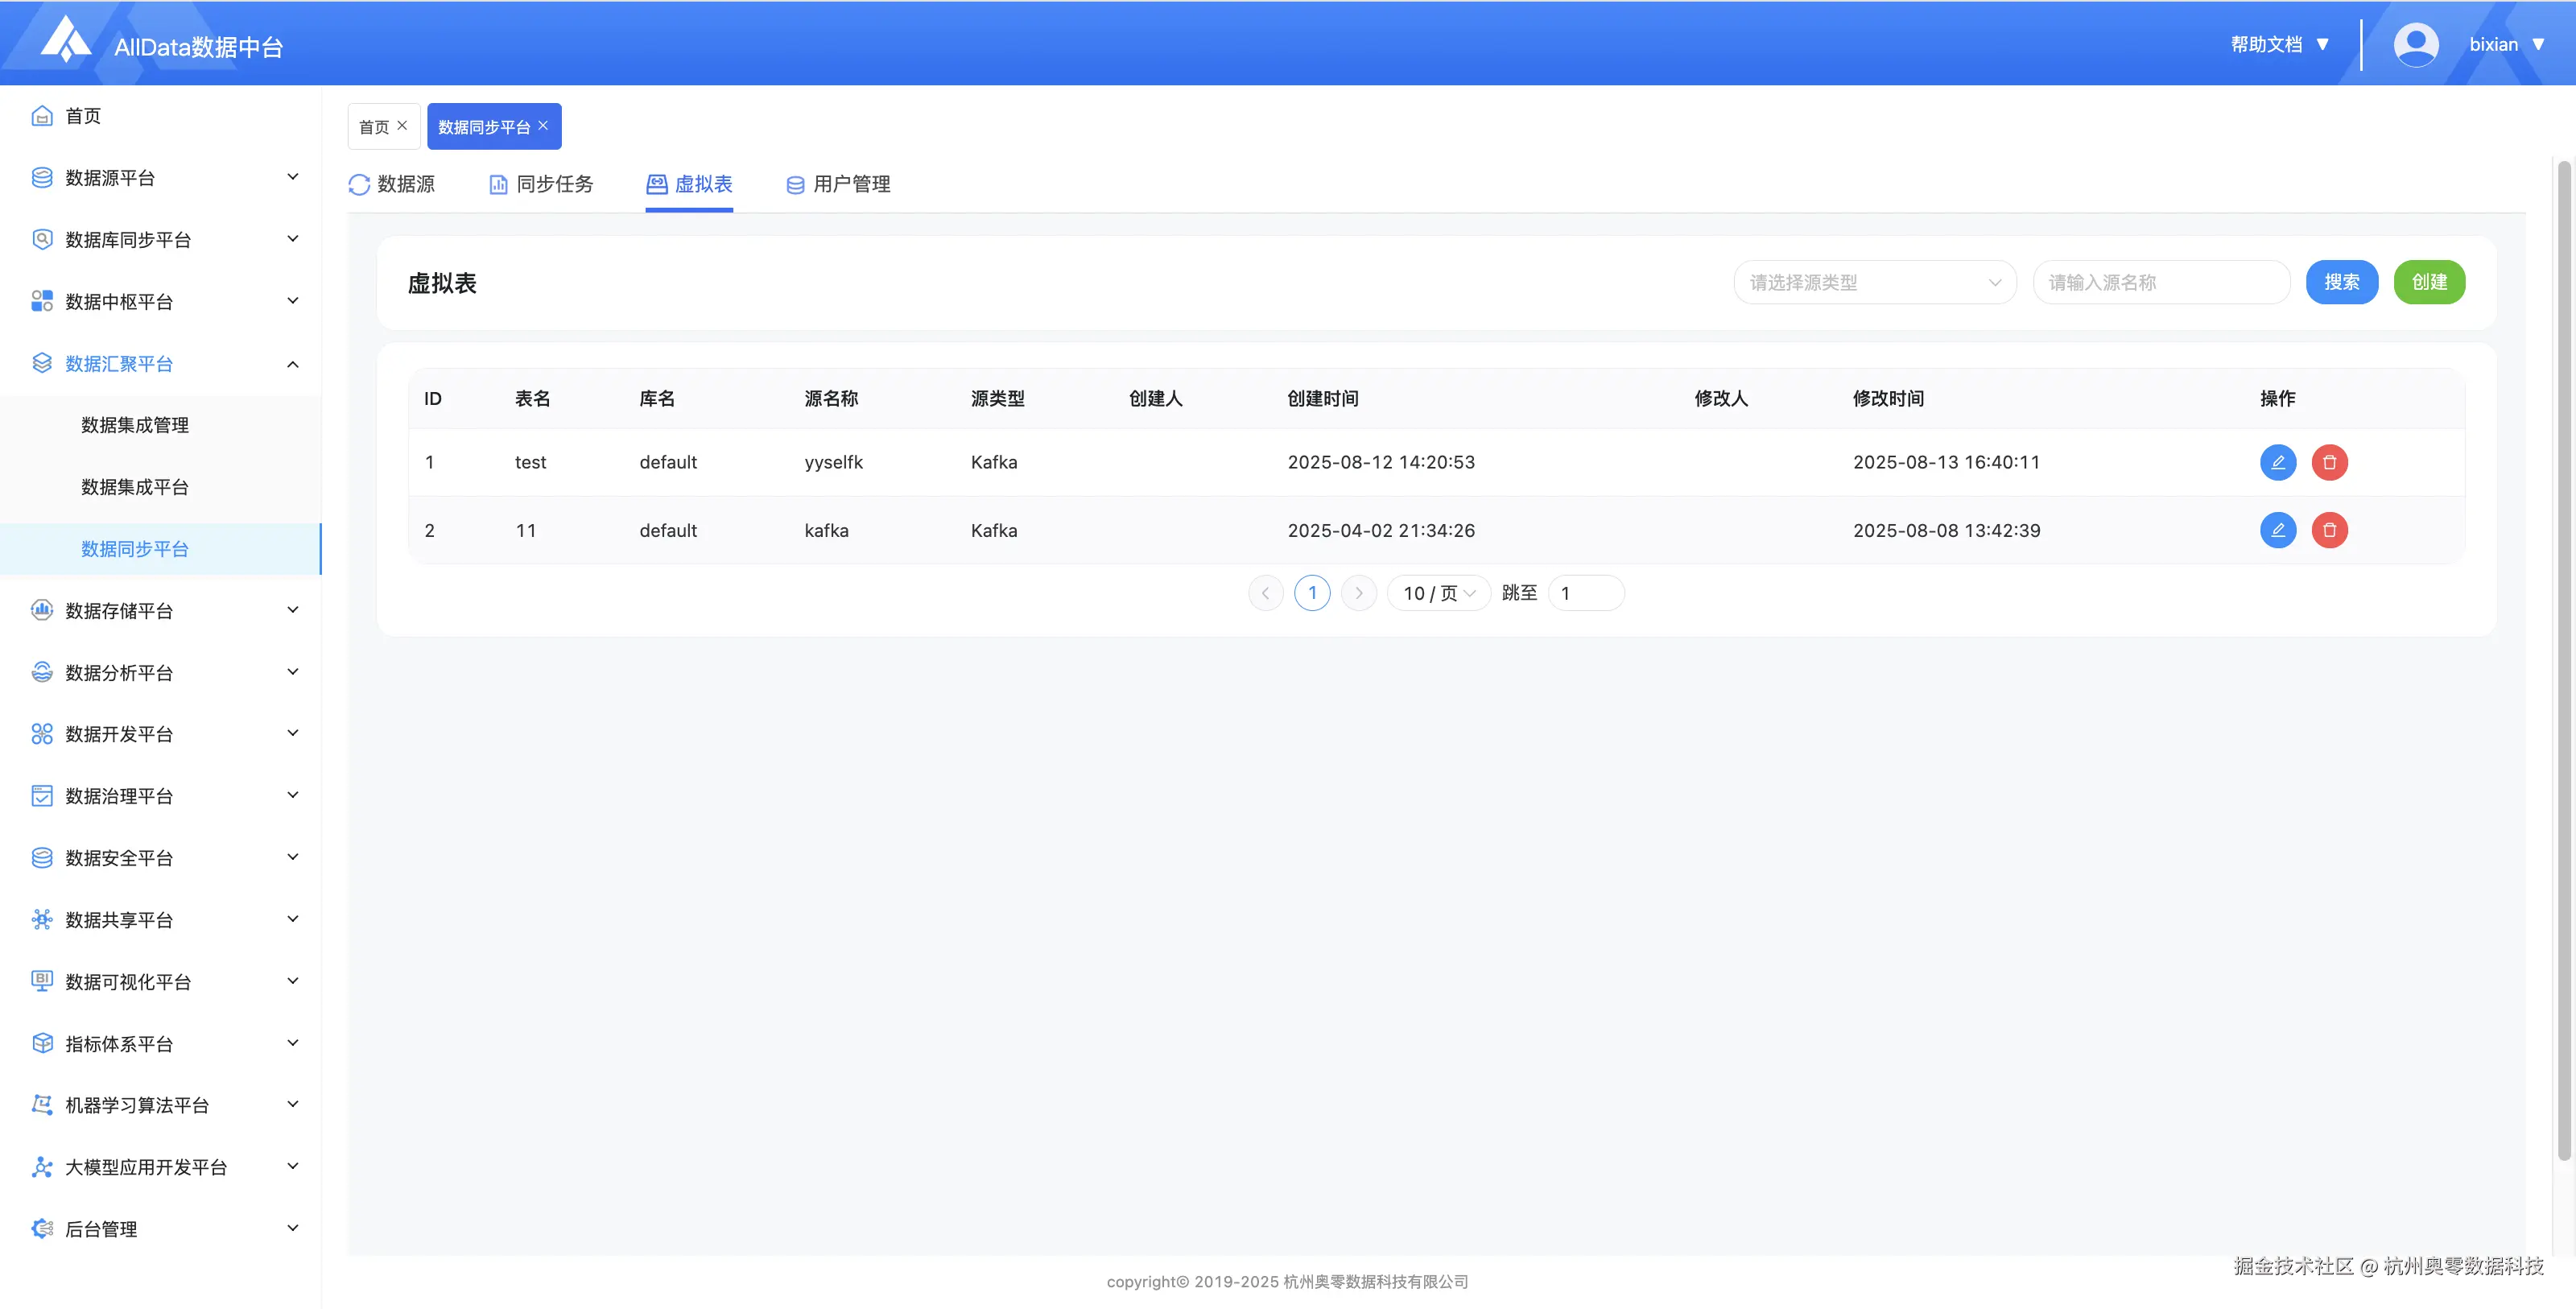The width and height of the screenshot is (2576, 1309).
Task: Click the delete icon for the test row
Action: (2329, 462)
